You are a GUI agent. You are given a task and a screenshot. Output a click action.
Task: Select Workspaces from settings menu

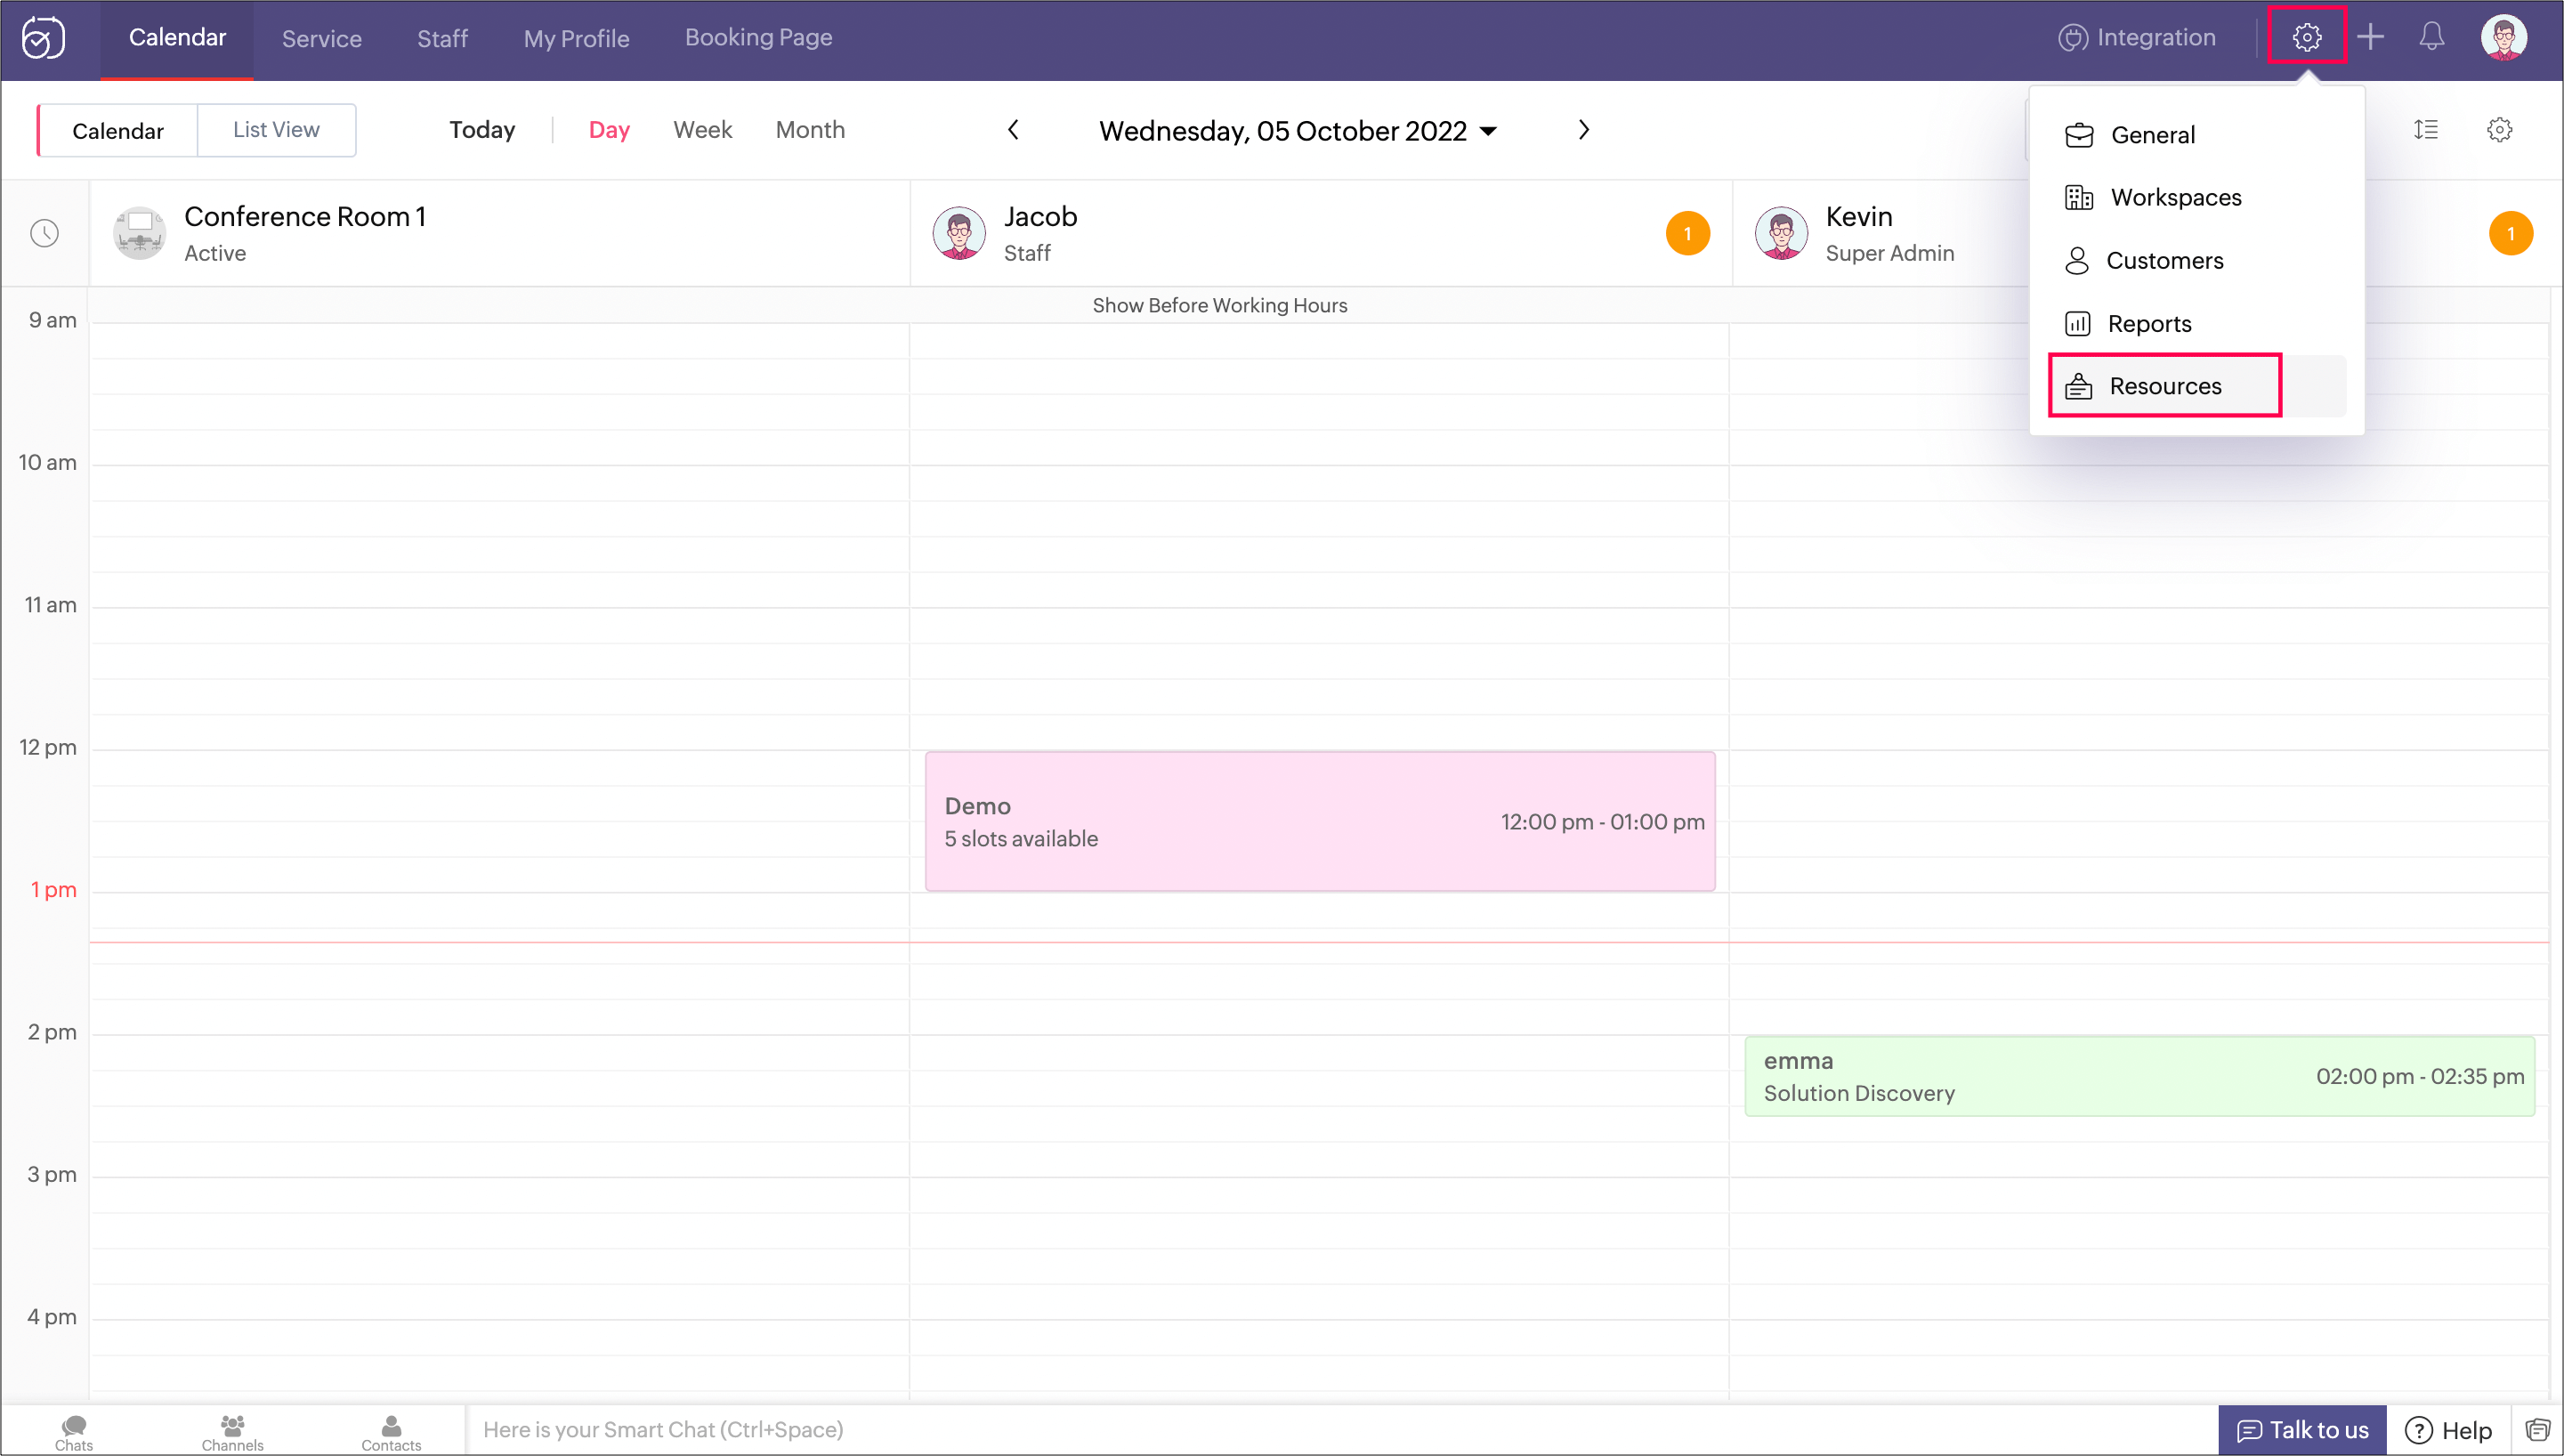pos(2196,197)
